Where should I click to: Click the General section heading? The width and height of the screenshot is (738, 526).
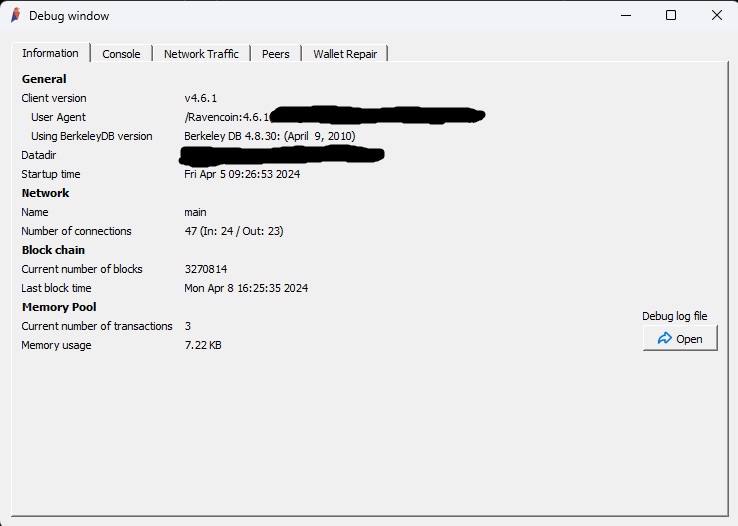(44, 79)
